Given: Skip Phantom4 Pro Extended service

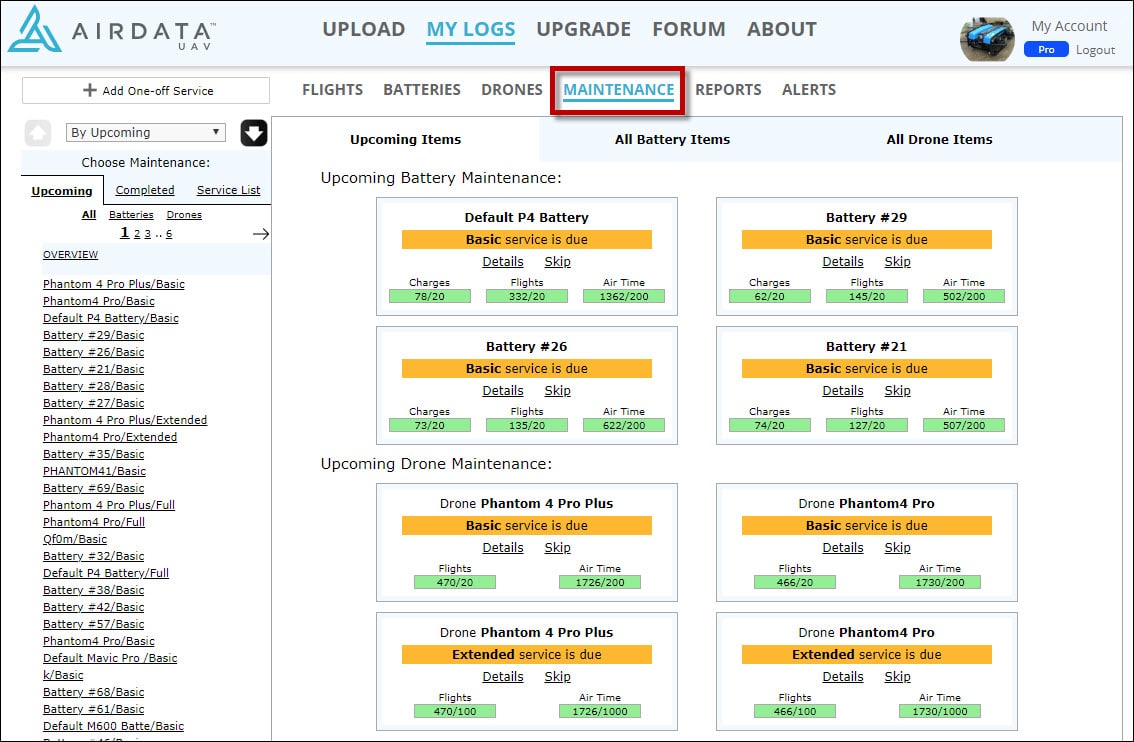Looking at the screenshot, I should (898, 676).
